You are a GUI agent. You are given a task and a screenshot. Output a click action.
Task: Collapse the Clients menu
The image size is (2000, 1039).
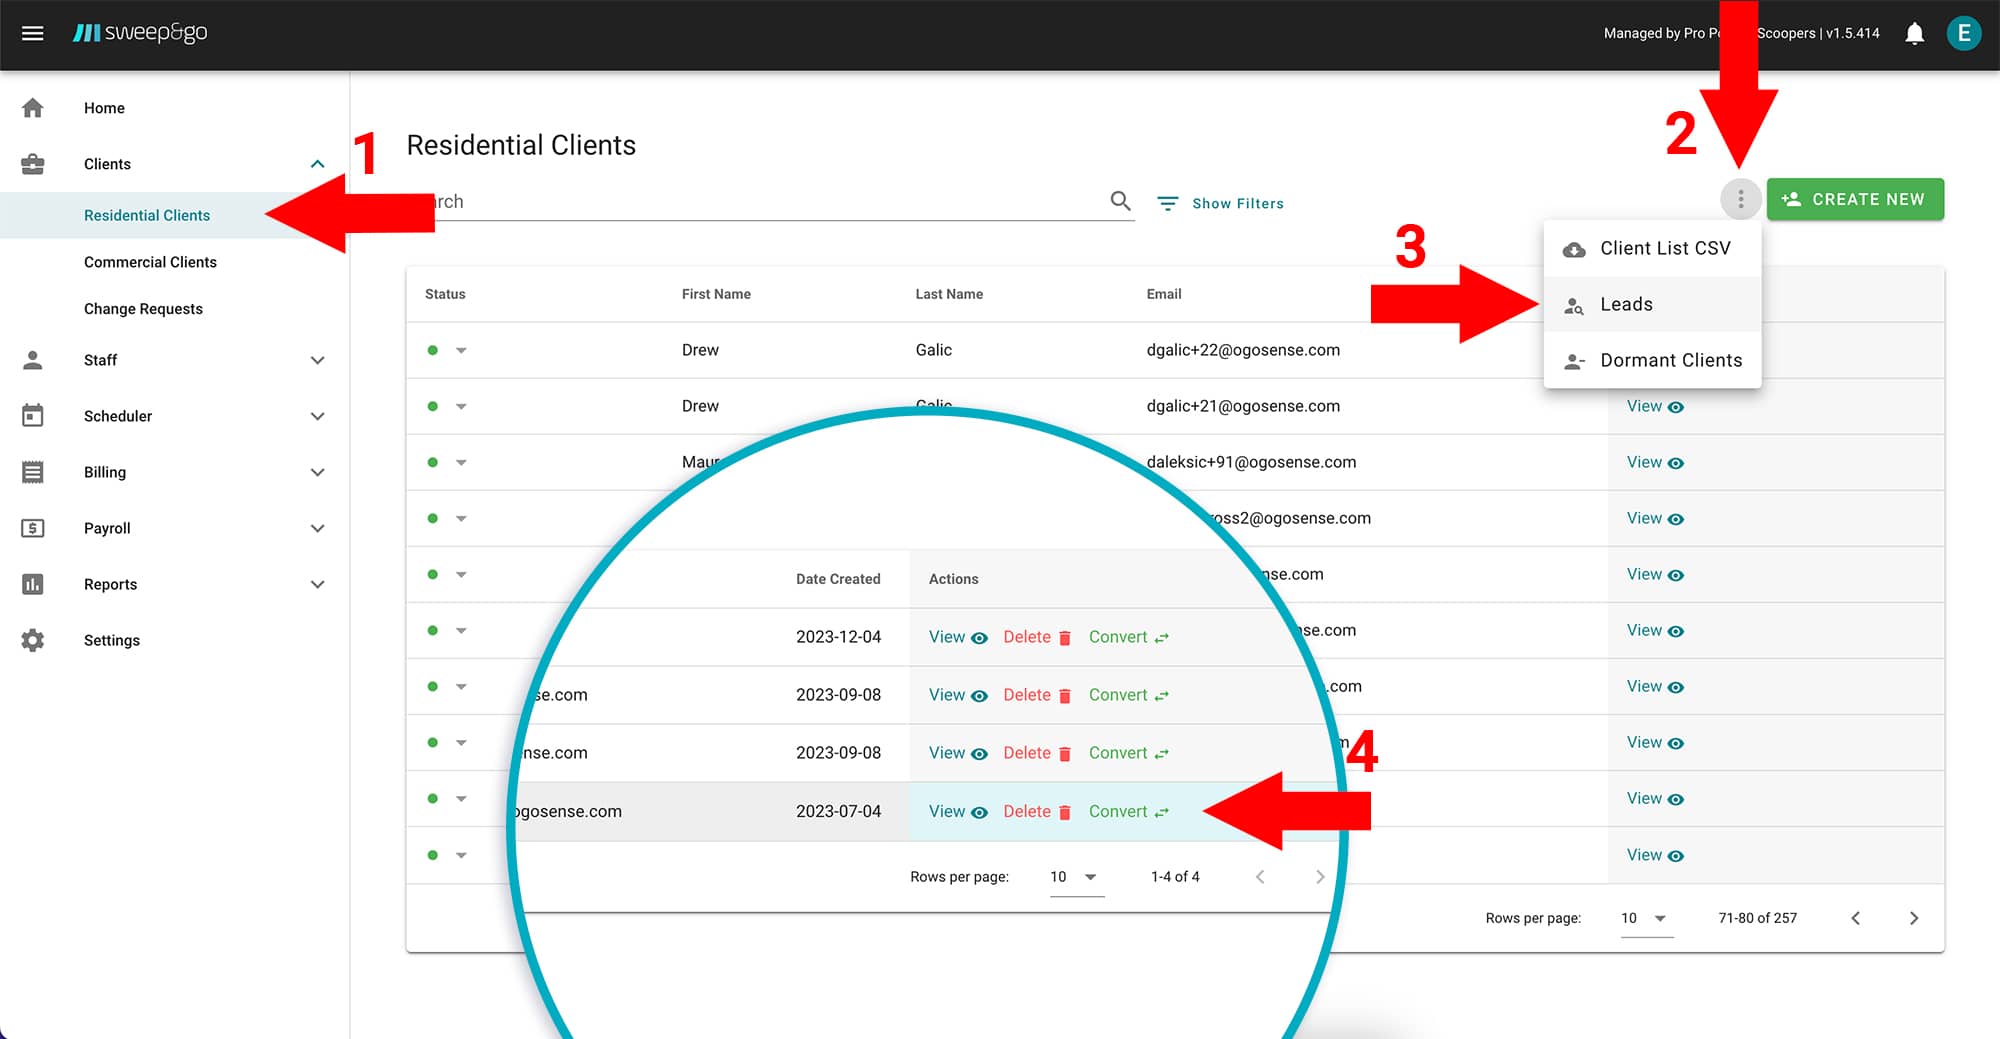coord(318,163)
